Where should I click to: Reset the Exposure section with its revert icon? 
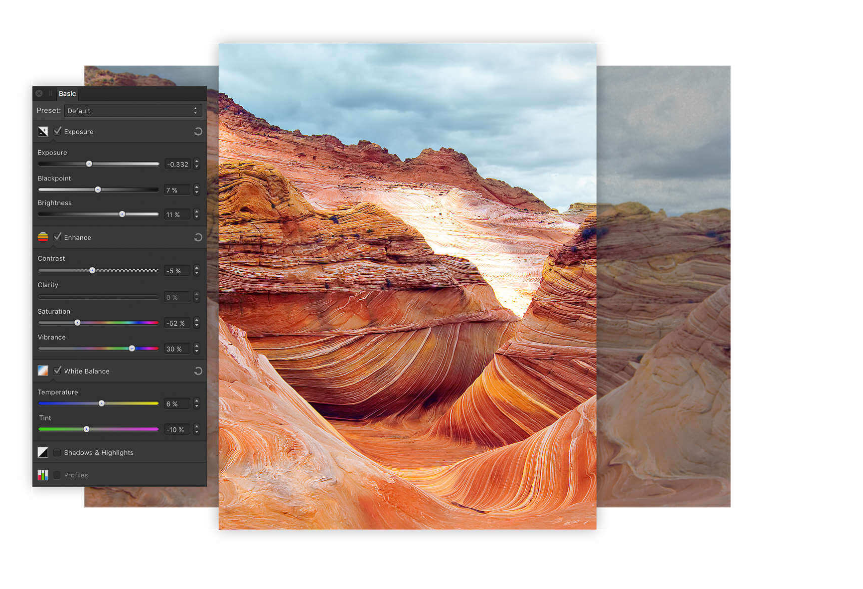(198, 132)
